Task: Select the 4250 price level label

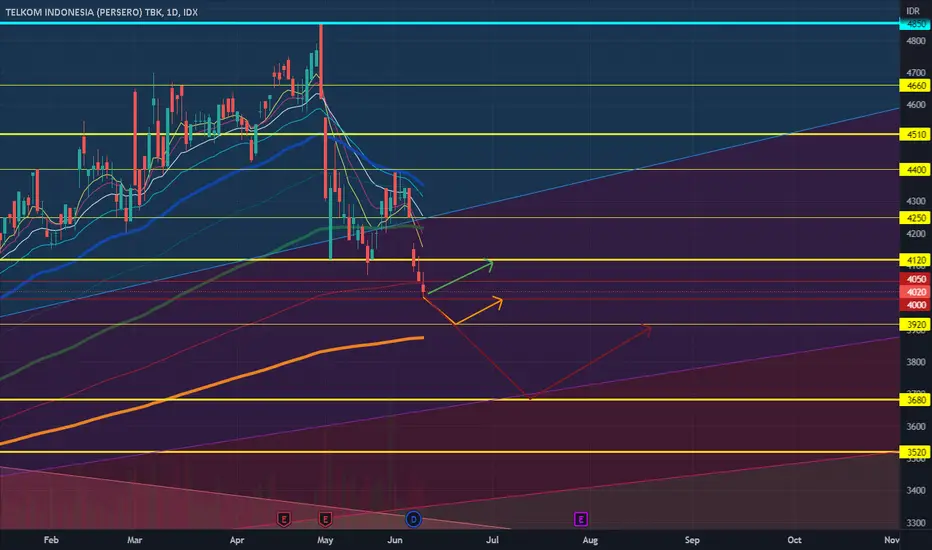Action: [x=915, y=218]
